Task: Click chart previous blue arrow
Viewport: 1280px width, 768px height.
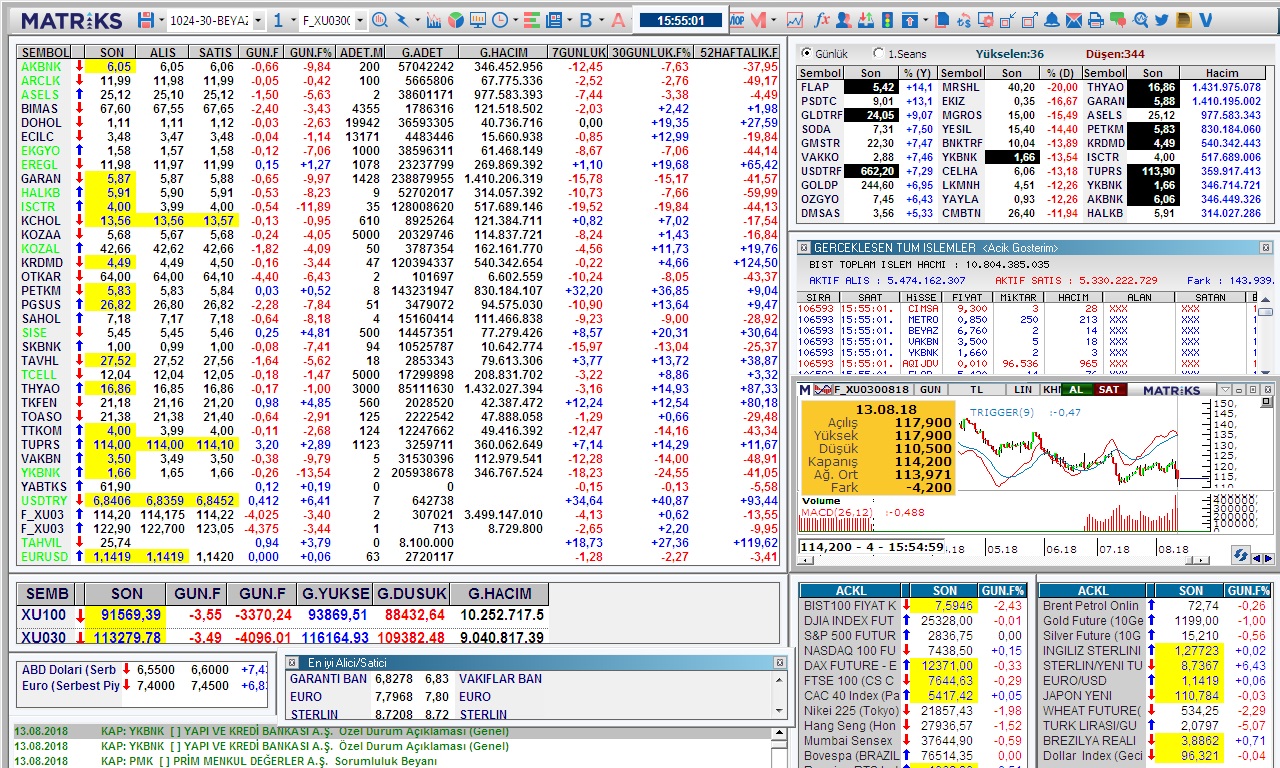Action: pos(1258,559)
